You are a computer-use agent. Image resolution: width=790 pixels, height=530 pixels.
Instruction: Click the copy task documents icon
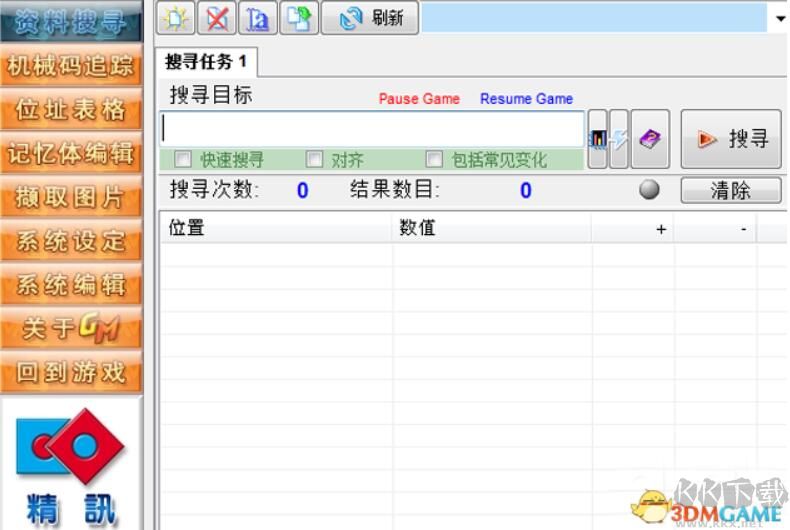tap(299, 18)
